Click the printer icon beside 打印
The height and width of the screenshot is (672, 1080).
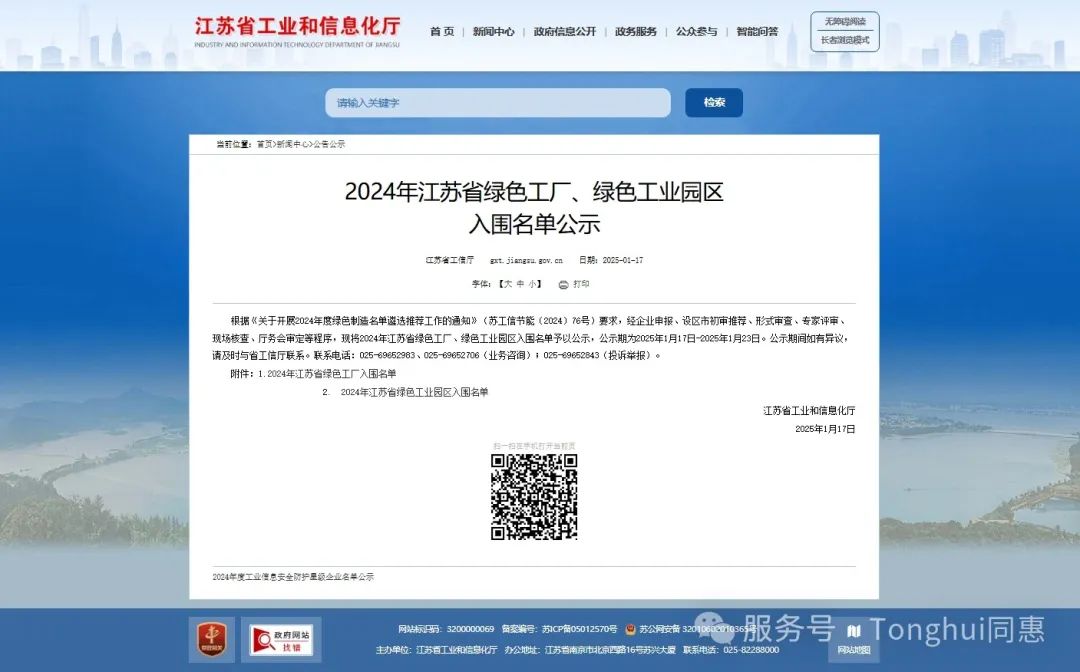563,285
